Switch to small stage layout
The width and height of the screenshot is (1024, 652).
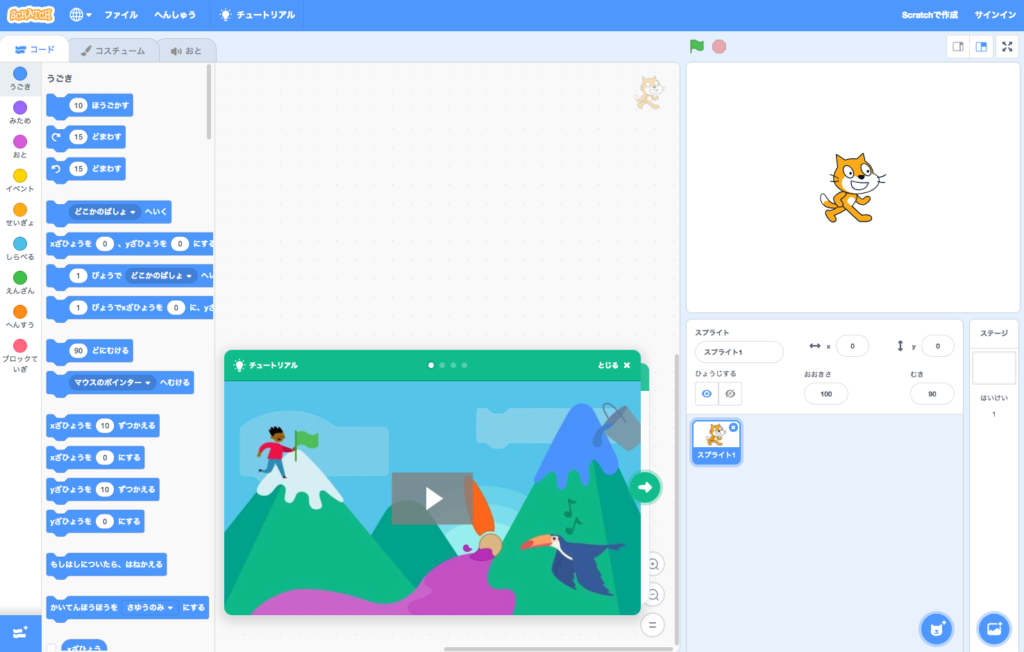[x=958, y=47]
